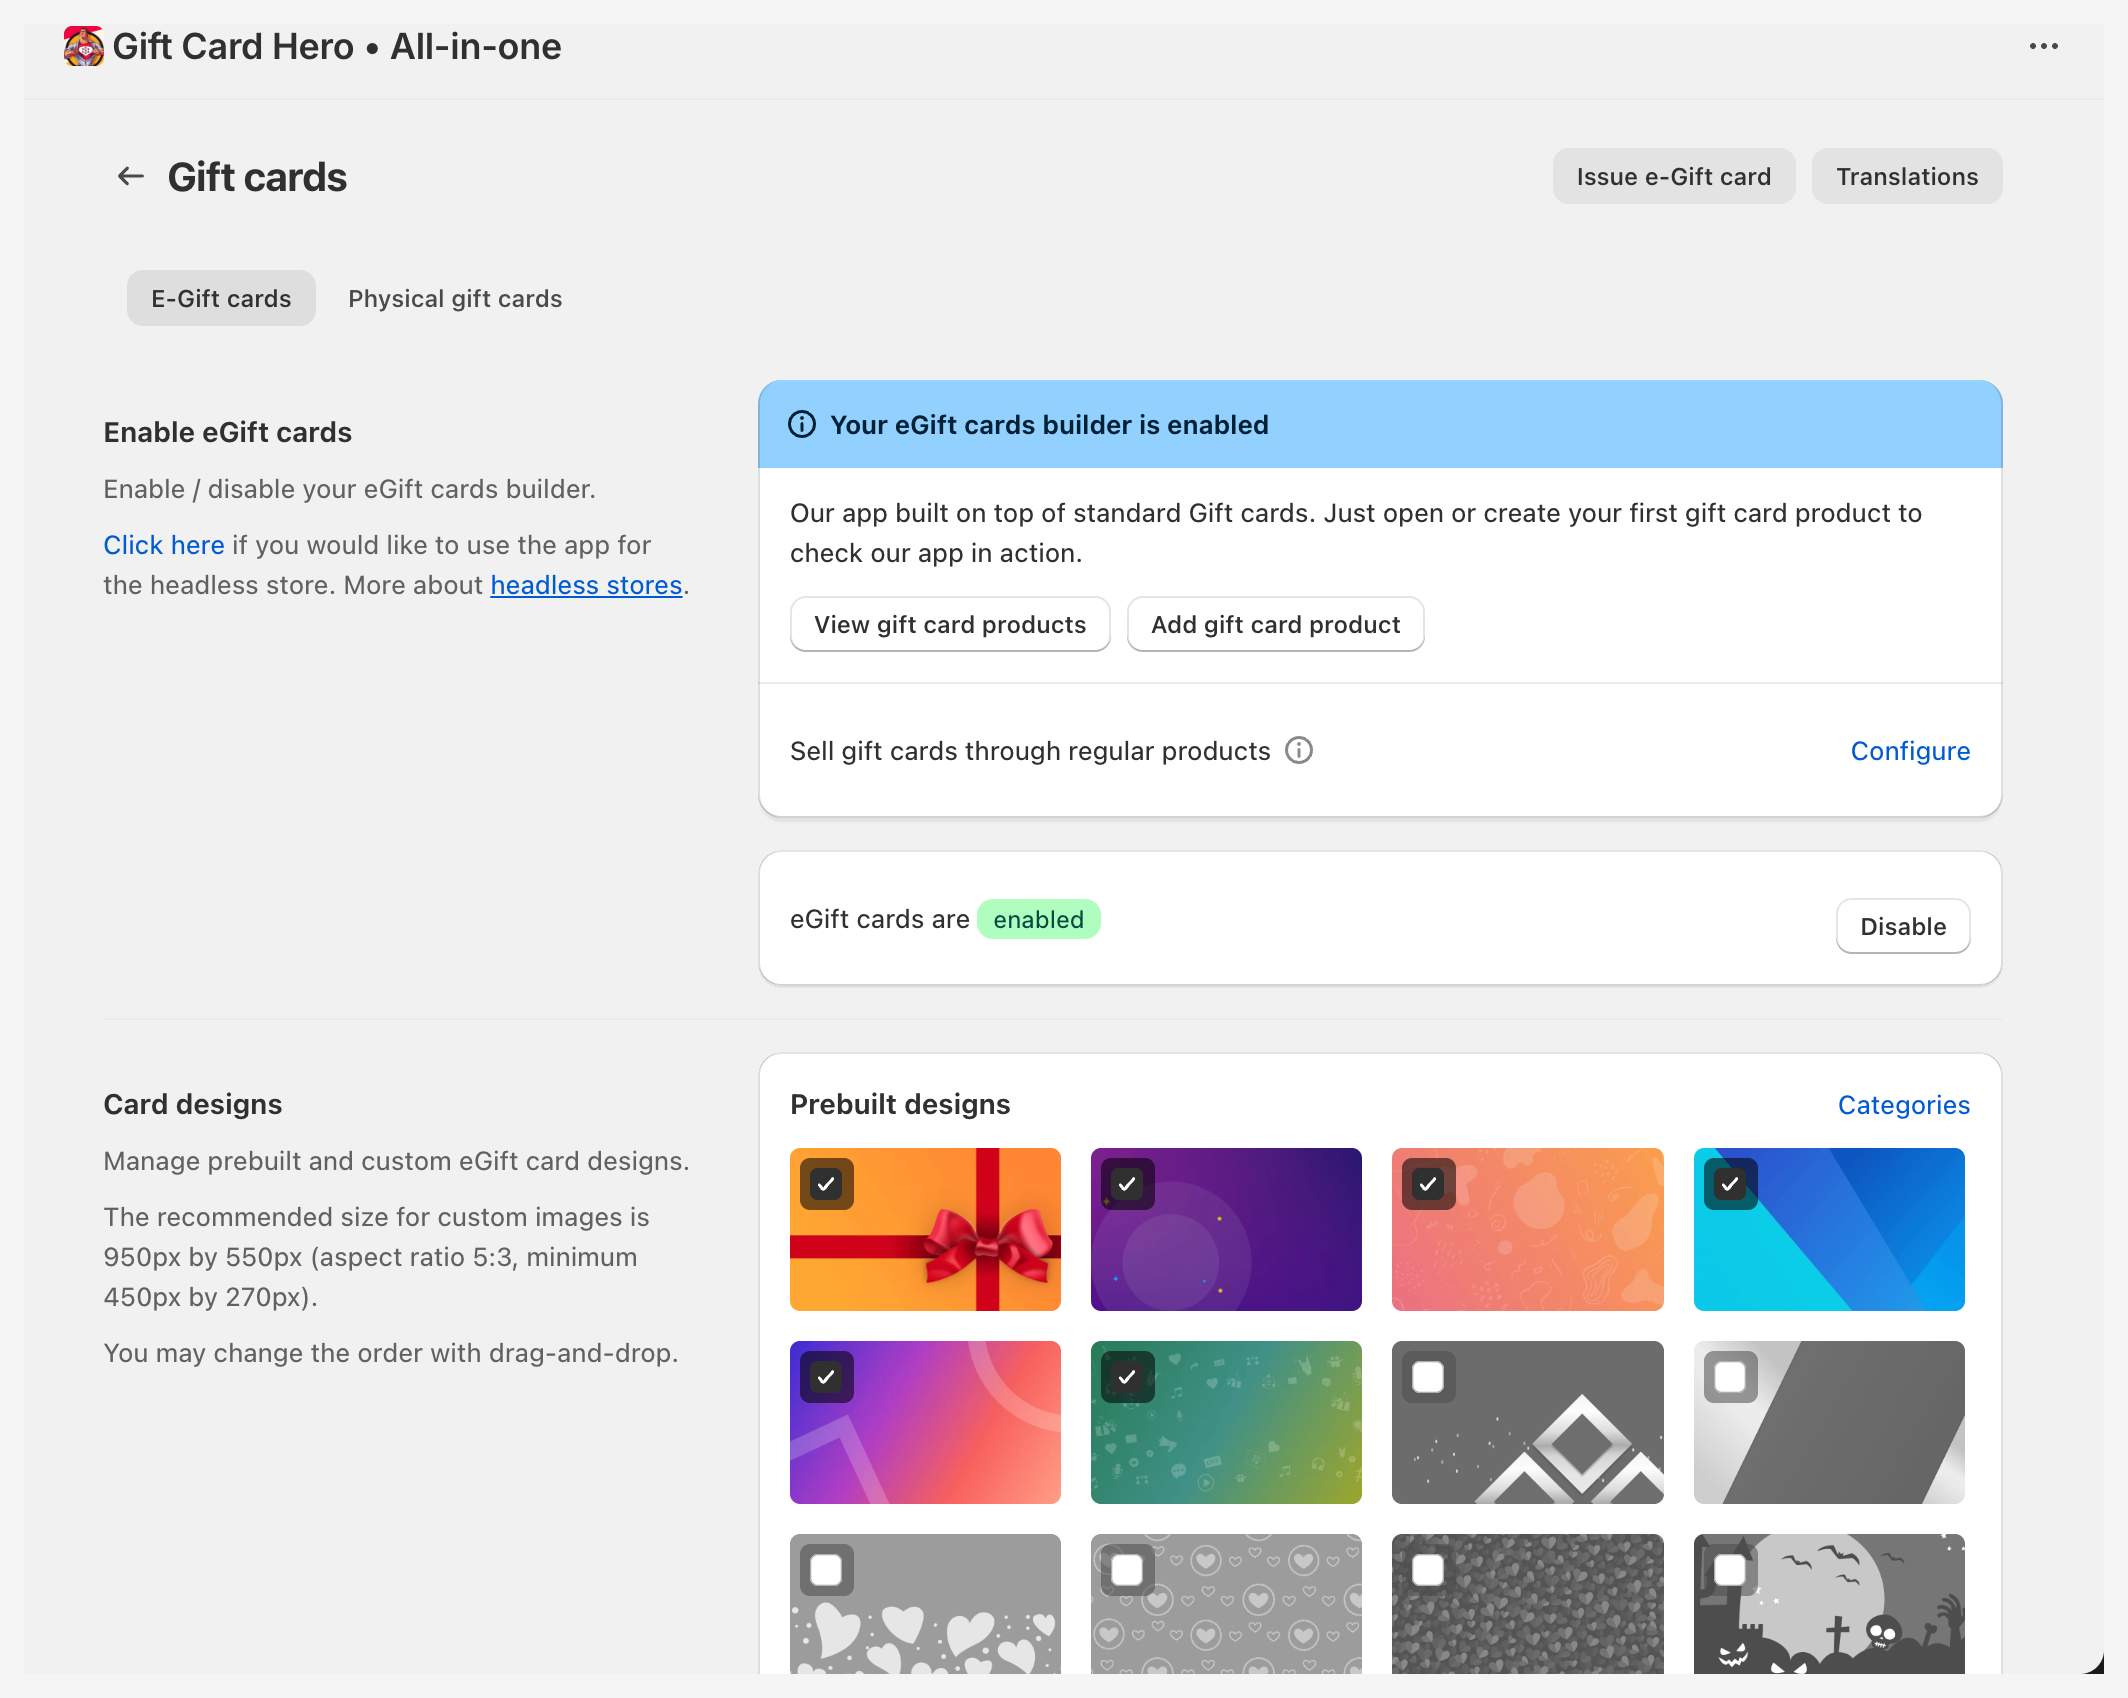Enable the diamond pattern card design
2128x1698 pixels.
[x=1429, y=1377]
